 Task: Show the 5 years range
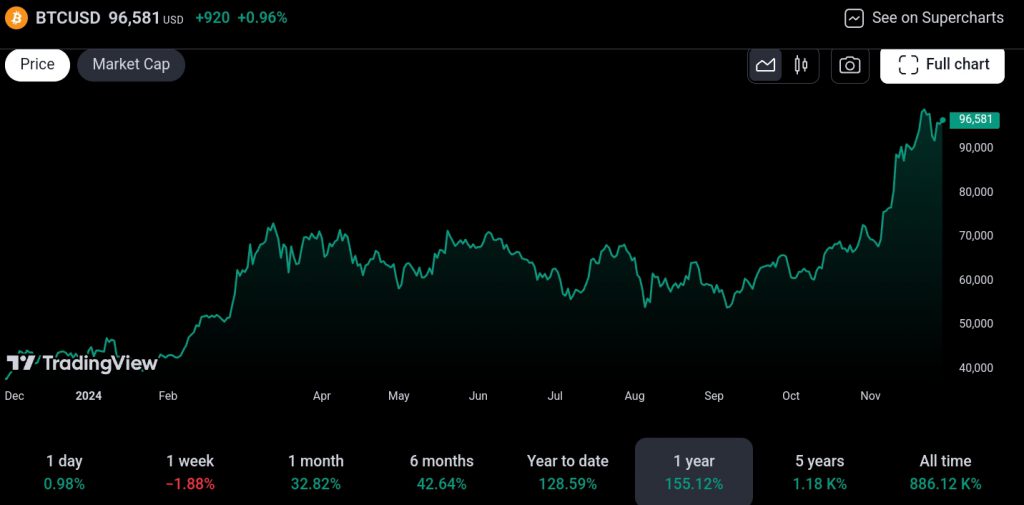coord(819,472)
